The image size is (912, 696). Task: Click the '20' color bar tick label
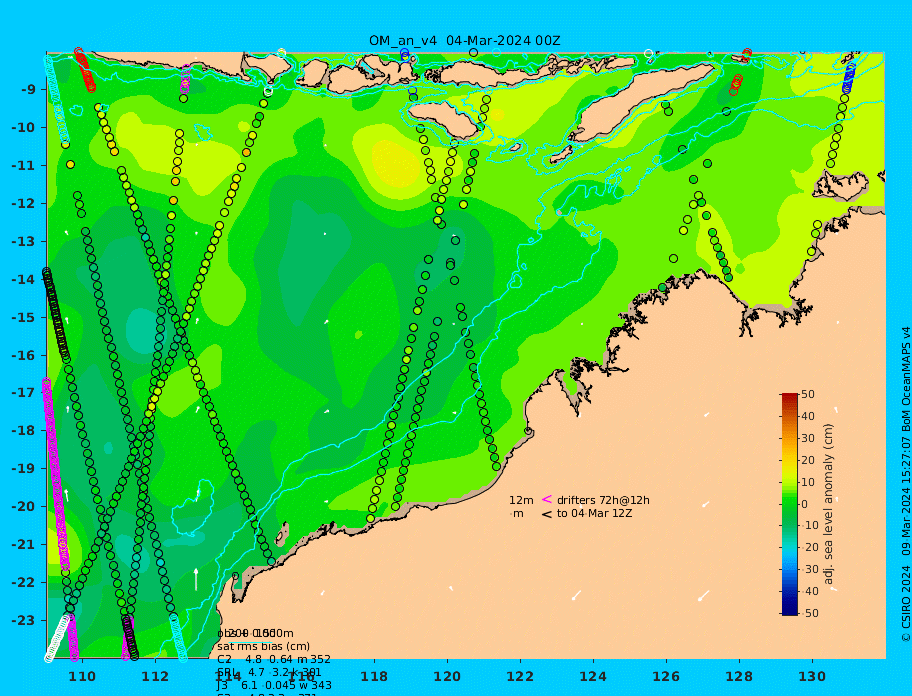pos(808,460)
